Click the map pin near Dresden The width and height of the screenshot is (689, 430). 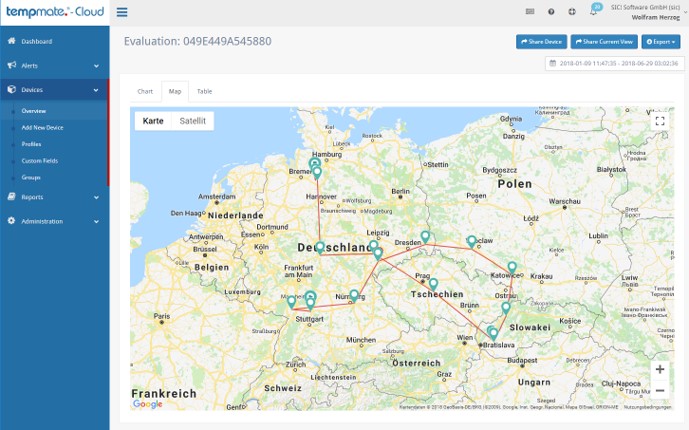click(x=425, y=237)
